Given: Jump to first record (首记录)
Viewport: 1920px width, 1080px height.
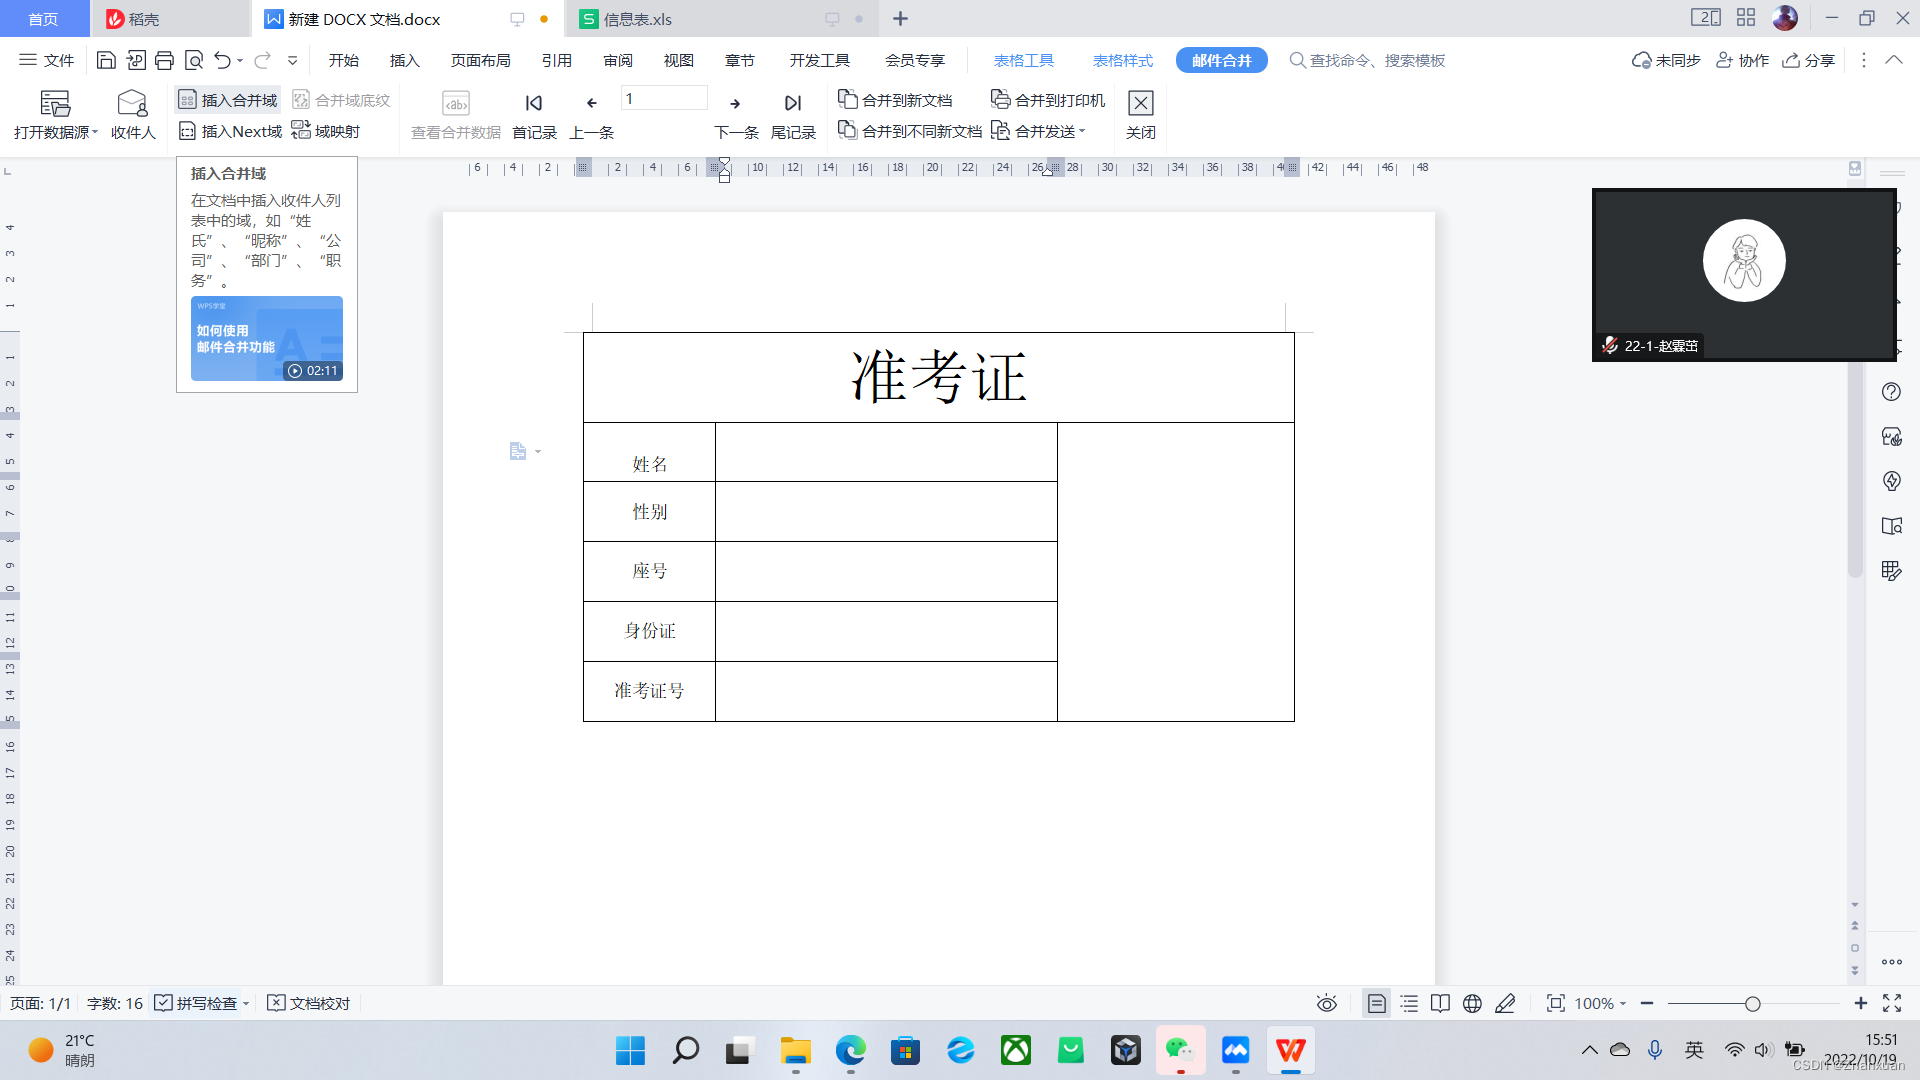Looking at the screenshot, I should click(x=534, y=104).
